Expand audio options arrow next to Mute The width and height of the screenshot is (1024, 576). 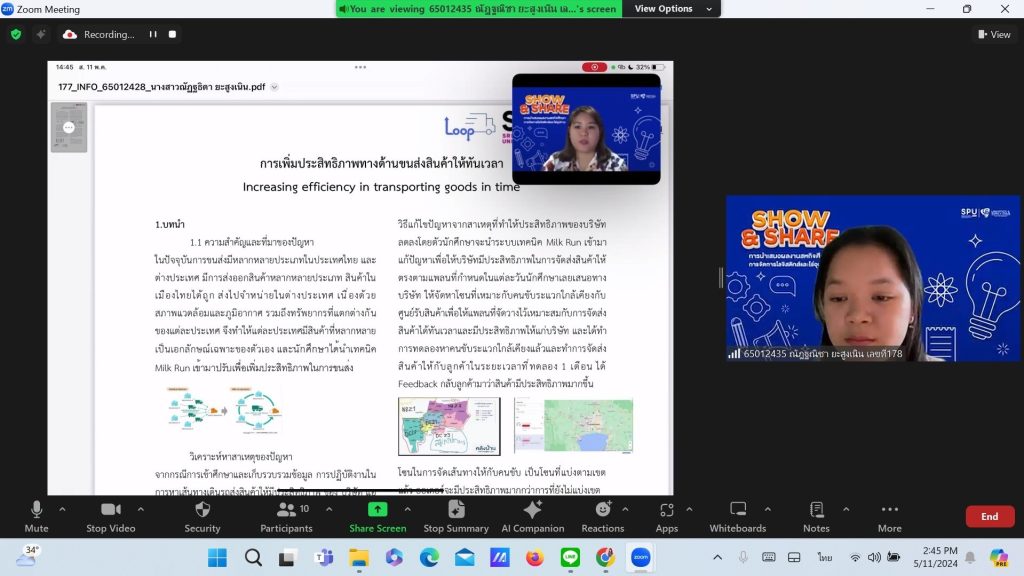[62, 509]
